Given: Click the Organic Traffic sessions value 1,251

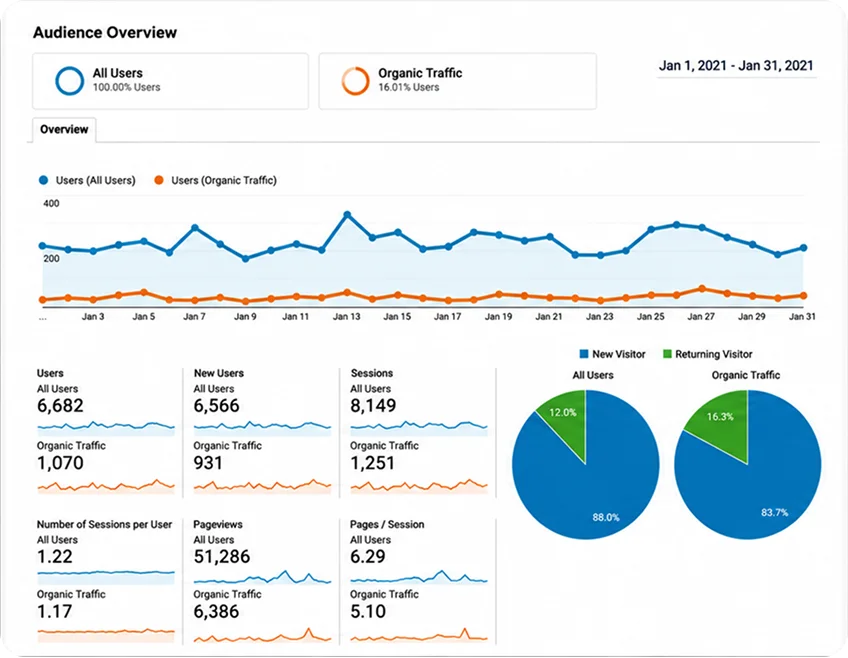Looking at the screenshot, I should pyautogui.click(x=372, y=463).
